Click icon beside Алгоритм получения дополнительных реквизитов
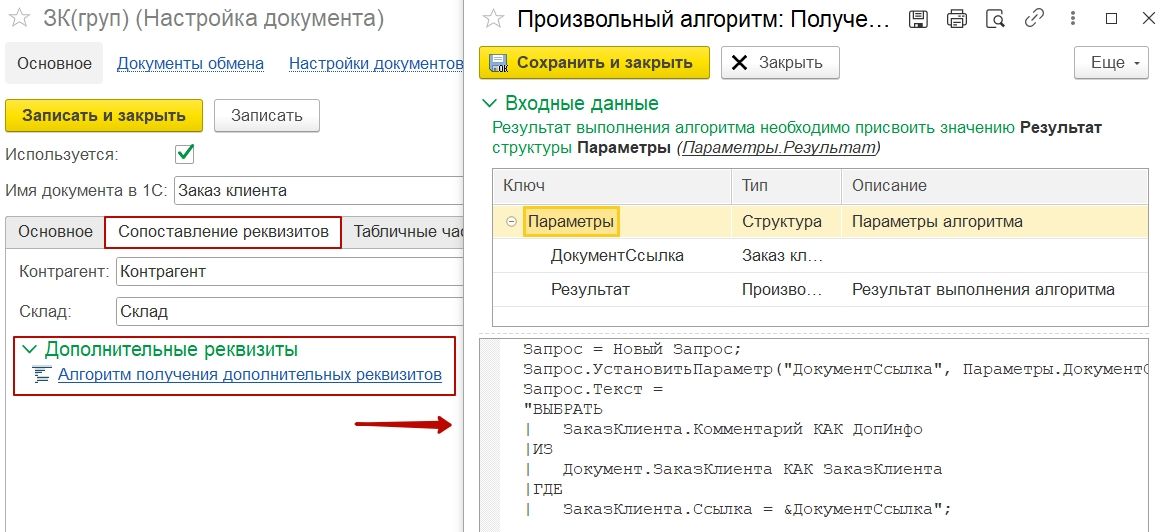The height and width of the screenshot is (532, 1164). pos(42,375)
